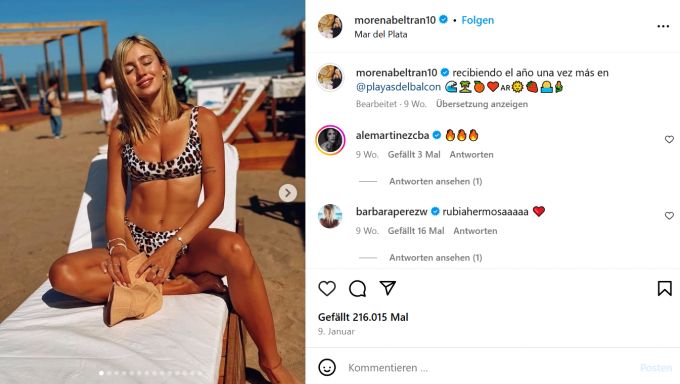This screenshot has width=680, height=384.
Task: Open the @playasdelbalcon mention link
Action: coord(398,87)
